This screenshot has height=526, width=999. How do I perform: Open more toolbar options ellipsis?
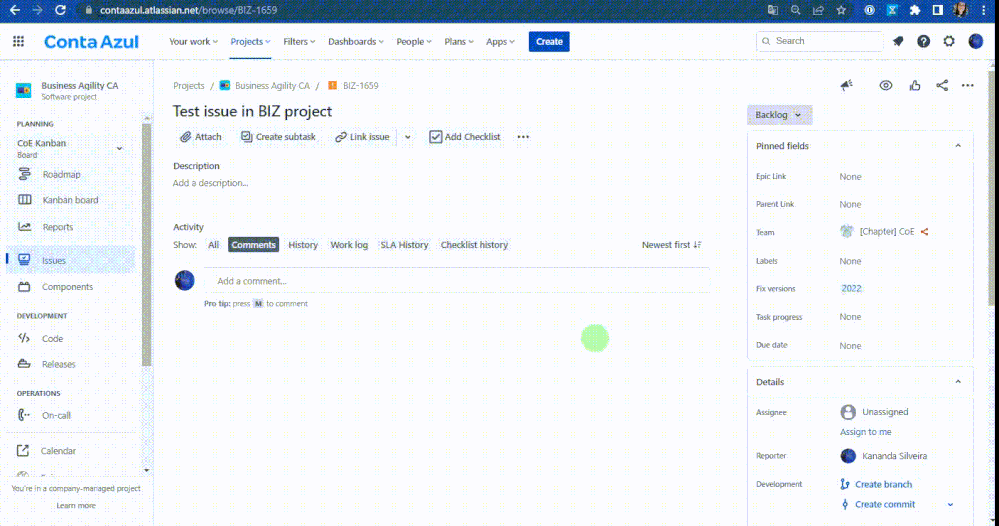pyautogui.click(x=523, y=137)
